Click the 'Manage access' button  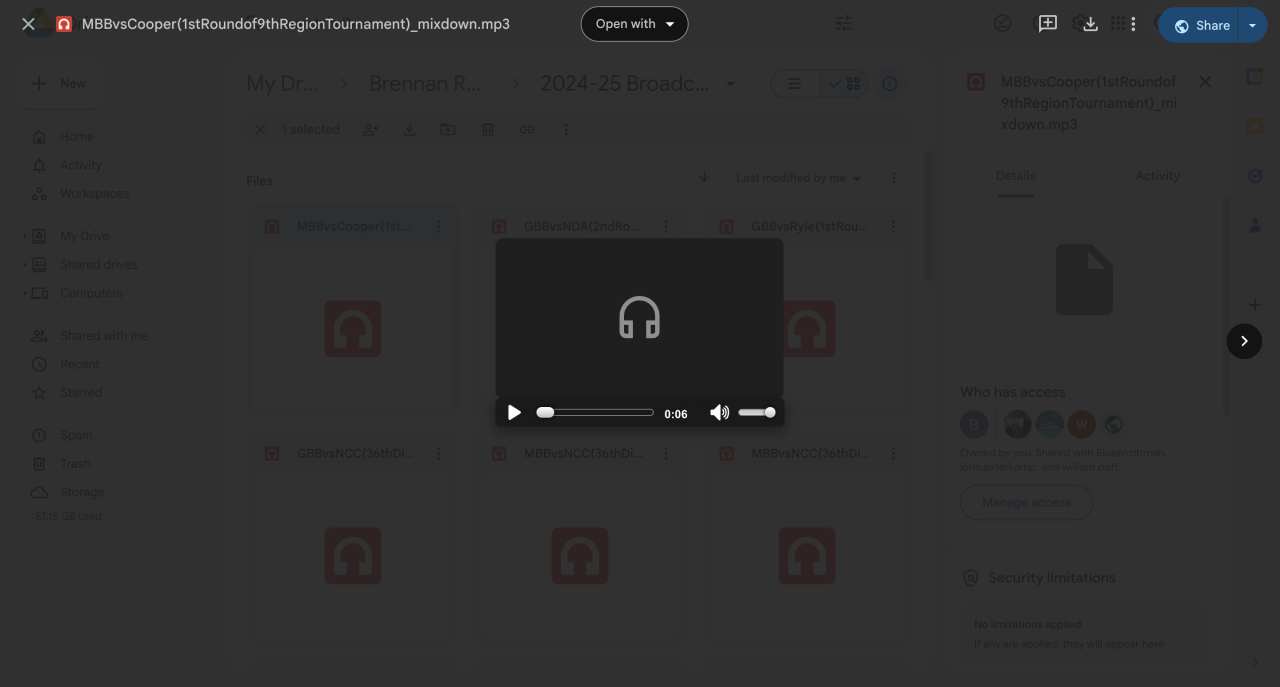(x=1026, y=502)
